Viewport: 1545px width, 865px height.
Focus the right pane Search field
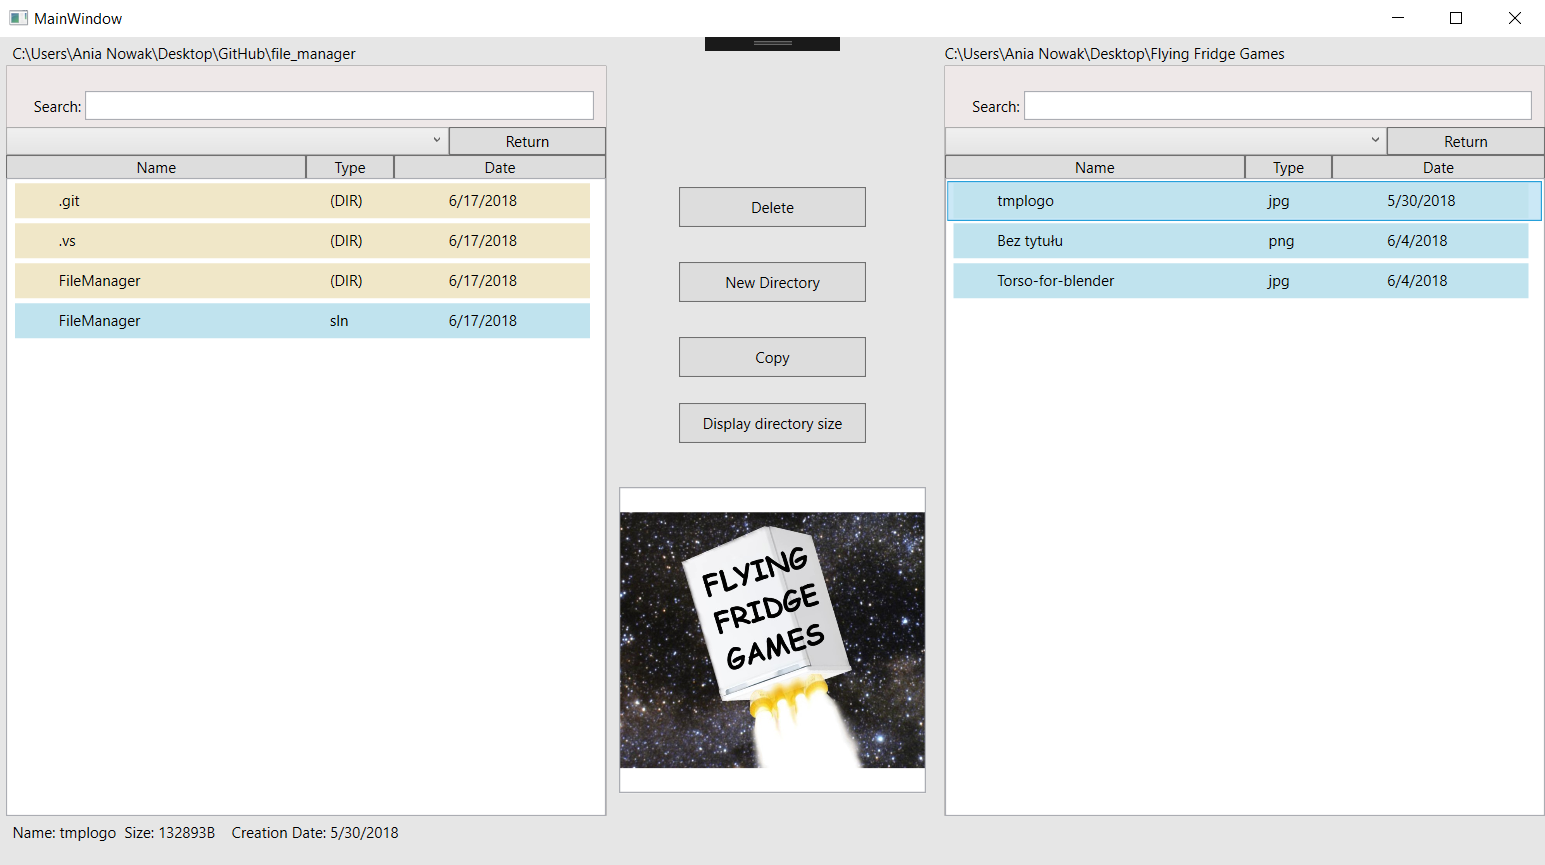pyautogui.click(x=1277, y=106)
